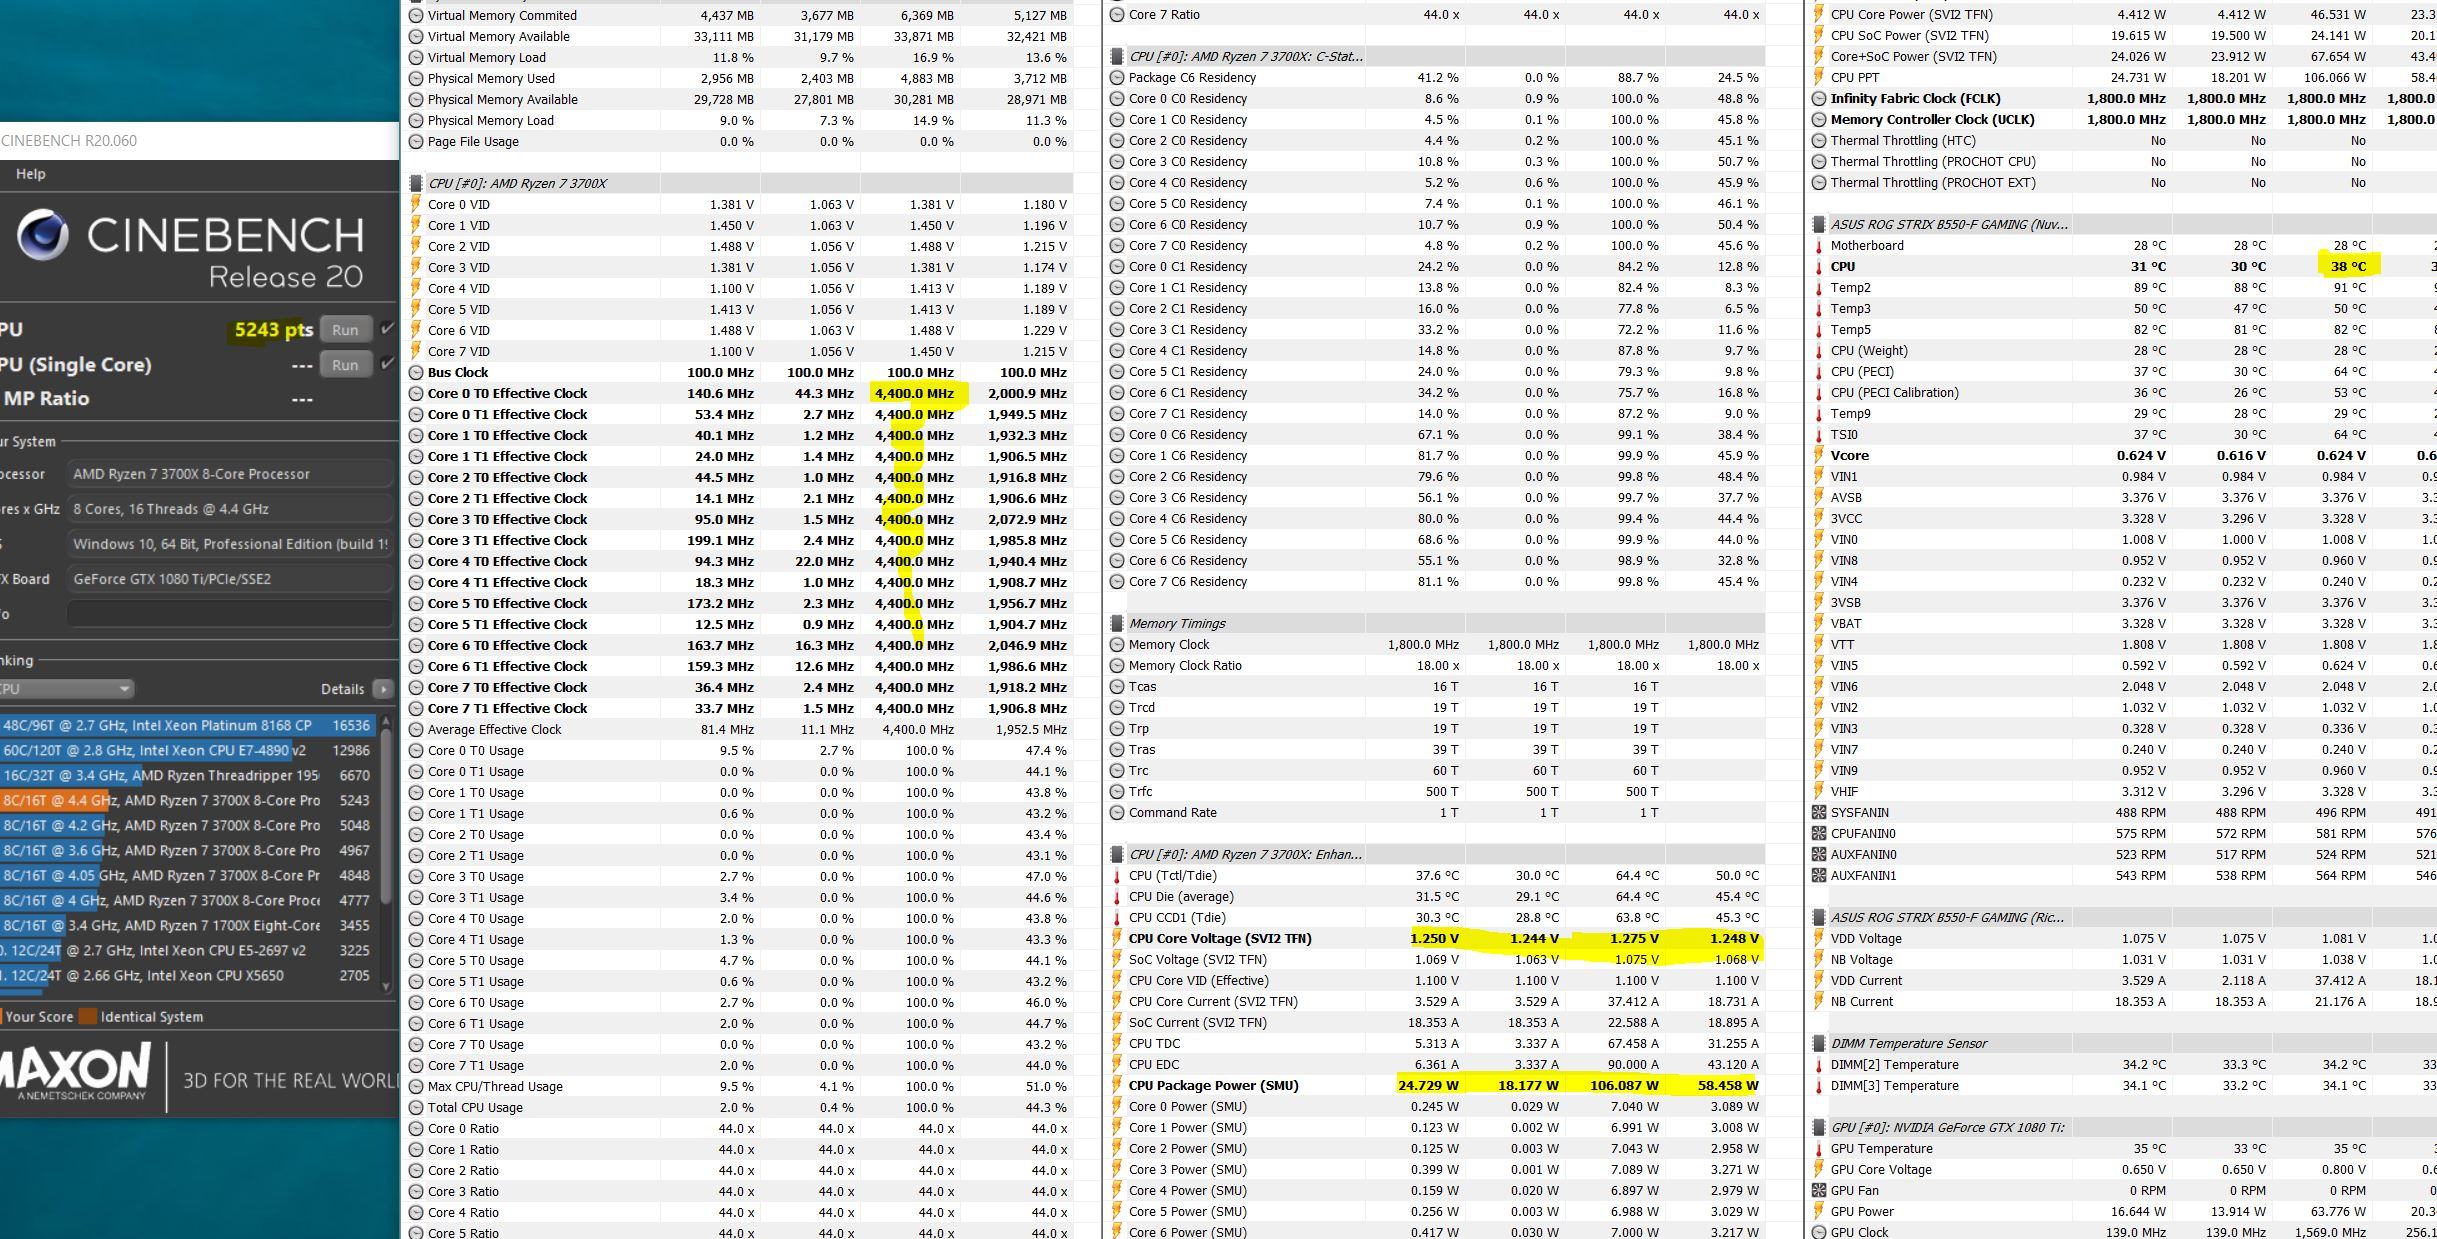This screenshot has height=1239, width=2437.
Task: Click the icon beside Memory Clock row
Action: pyautogui.click(x=1117, y=645)
